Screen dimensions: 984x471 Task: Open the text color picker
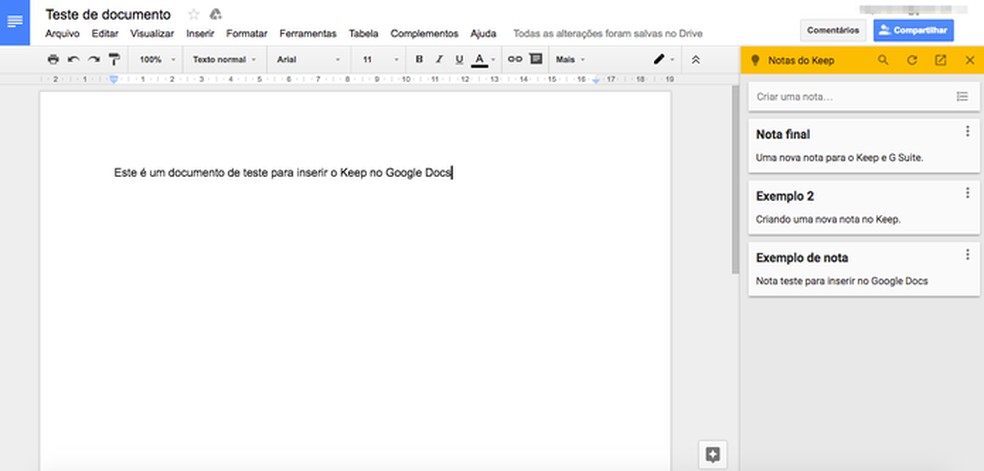(x=483, y=60)
